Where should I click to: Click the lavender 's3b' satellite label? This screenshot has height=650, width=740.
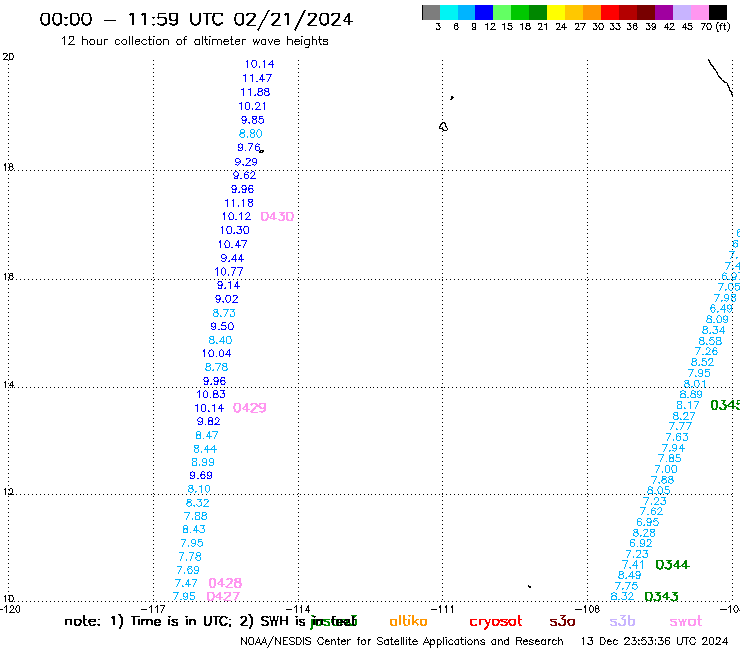coord(622,621)
